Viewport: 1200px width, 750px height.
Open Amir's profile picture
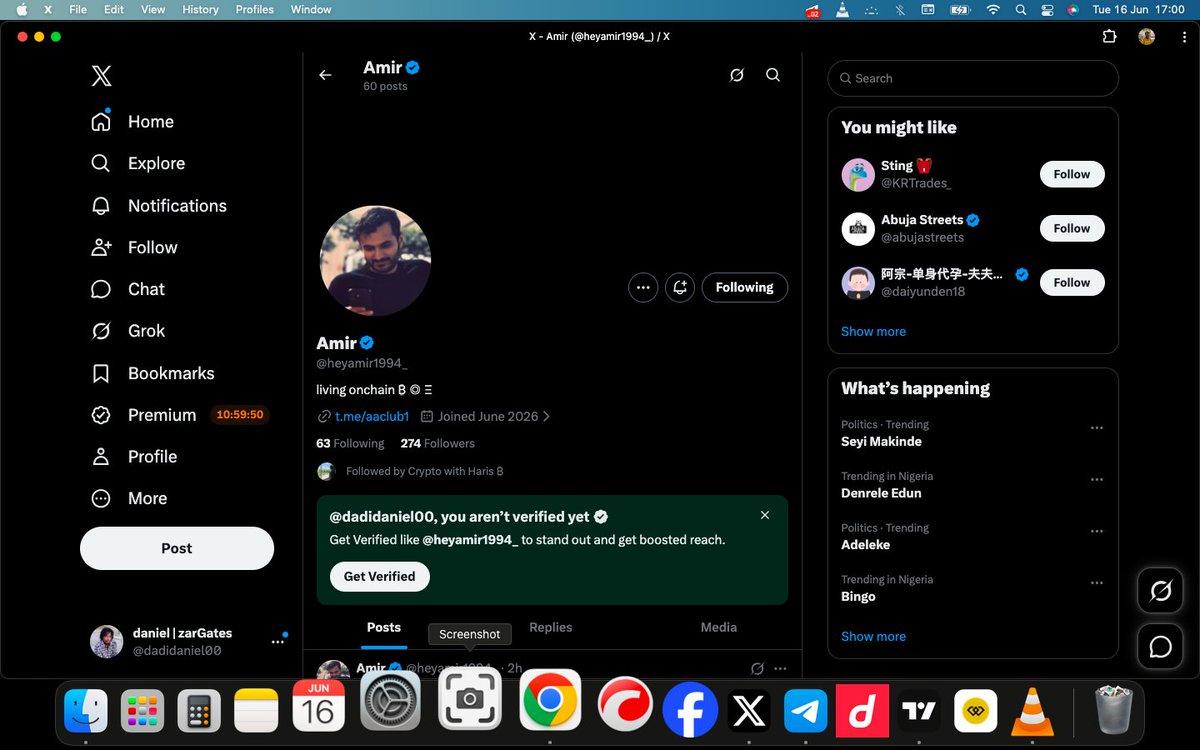[x=375, y=262]
